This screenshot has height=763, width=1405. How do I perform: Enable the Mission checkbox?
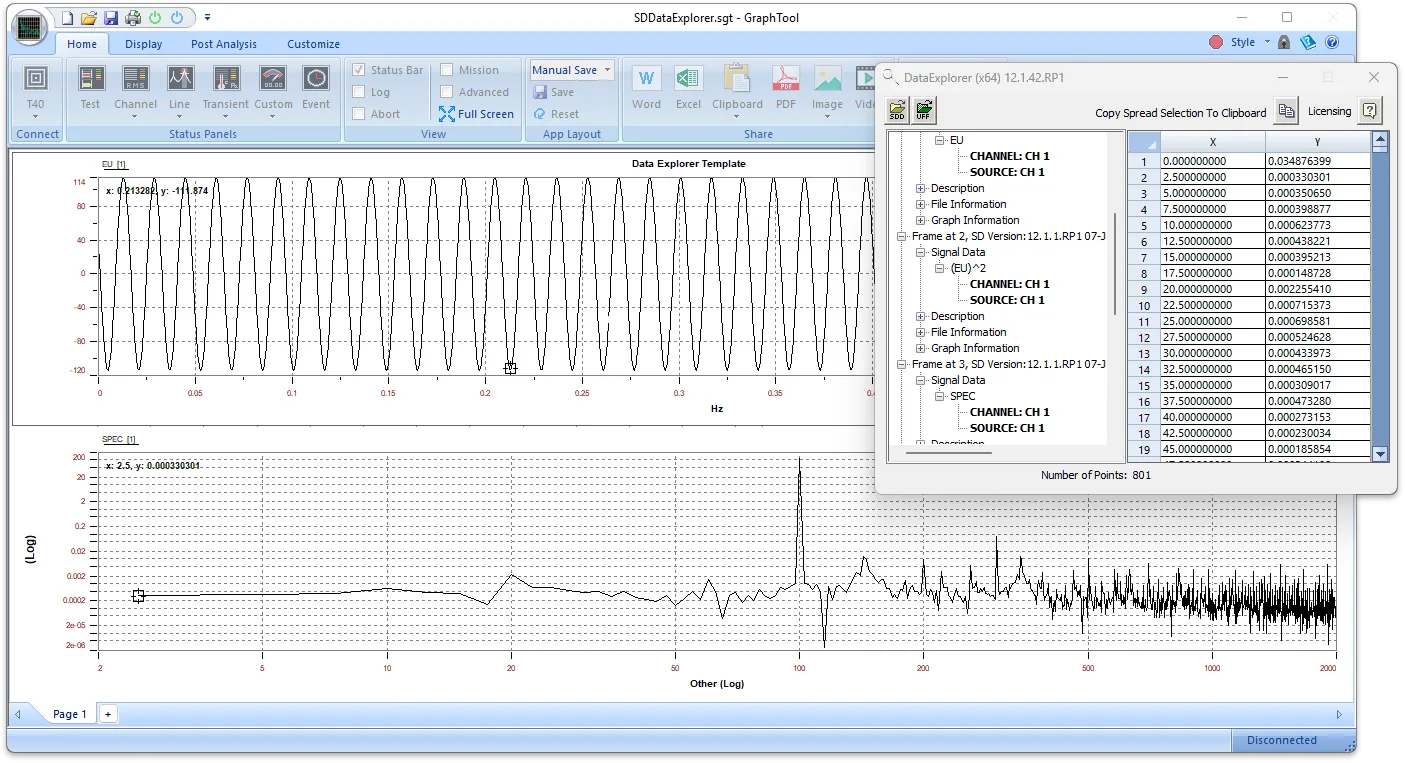pyautogui.click(x=447, y=70)
